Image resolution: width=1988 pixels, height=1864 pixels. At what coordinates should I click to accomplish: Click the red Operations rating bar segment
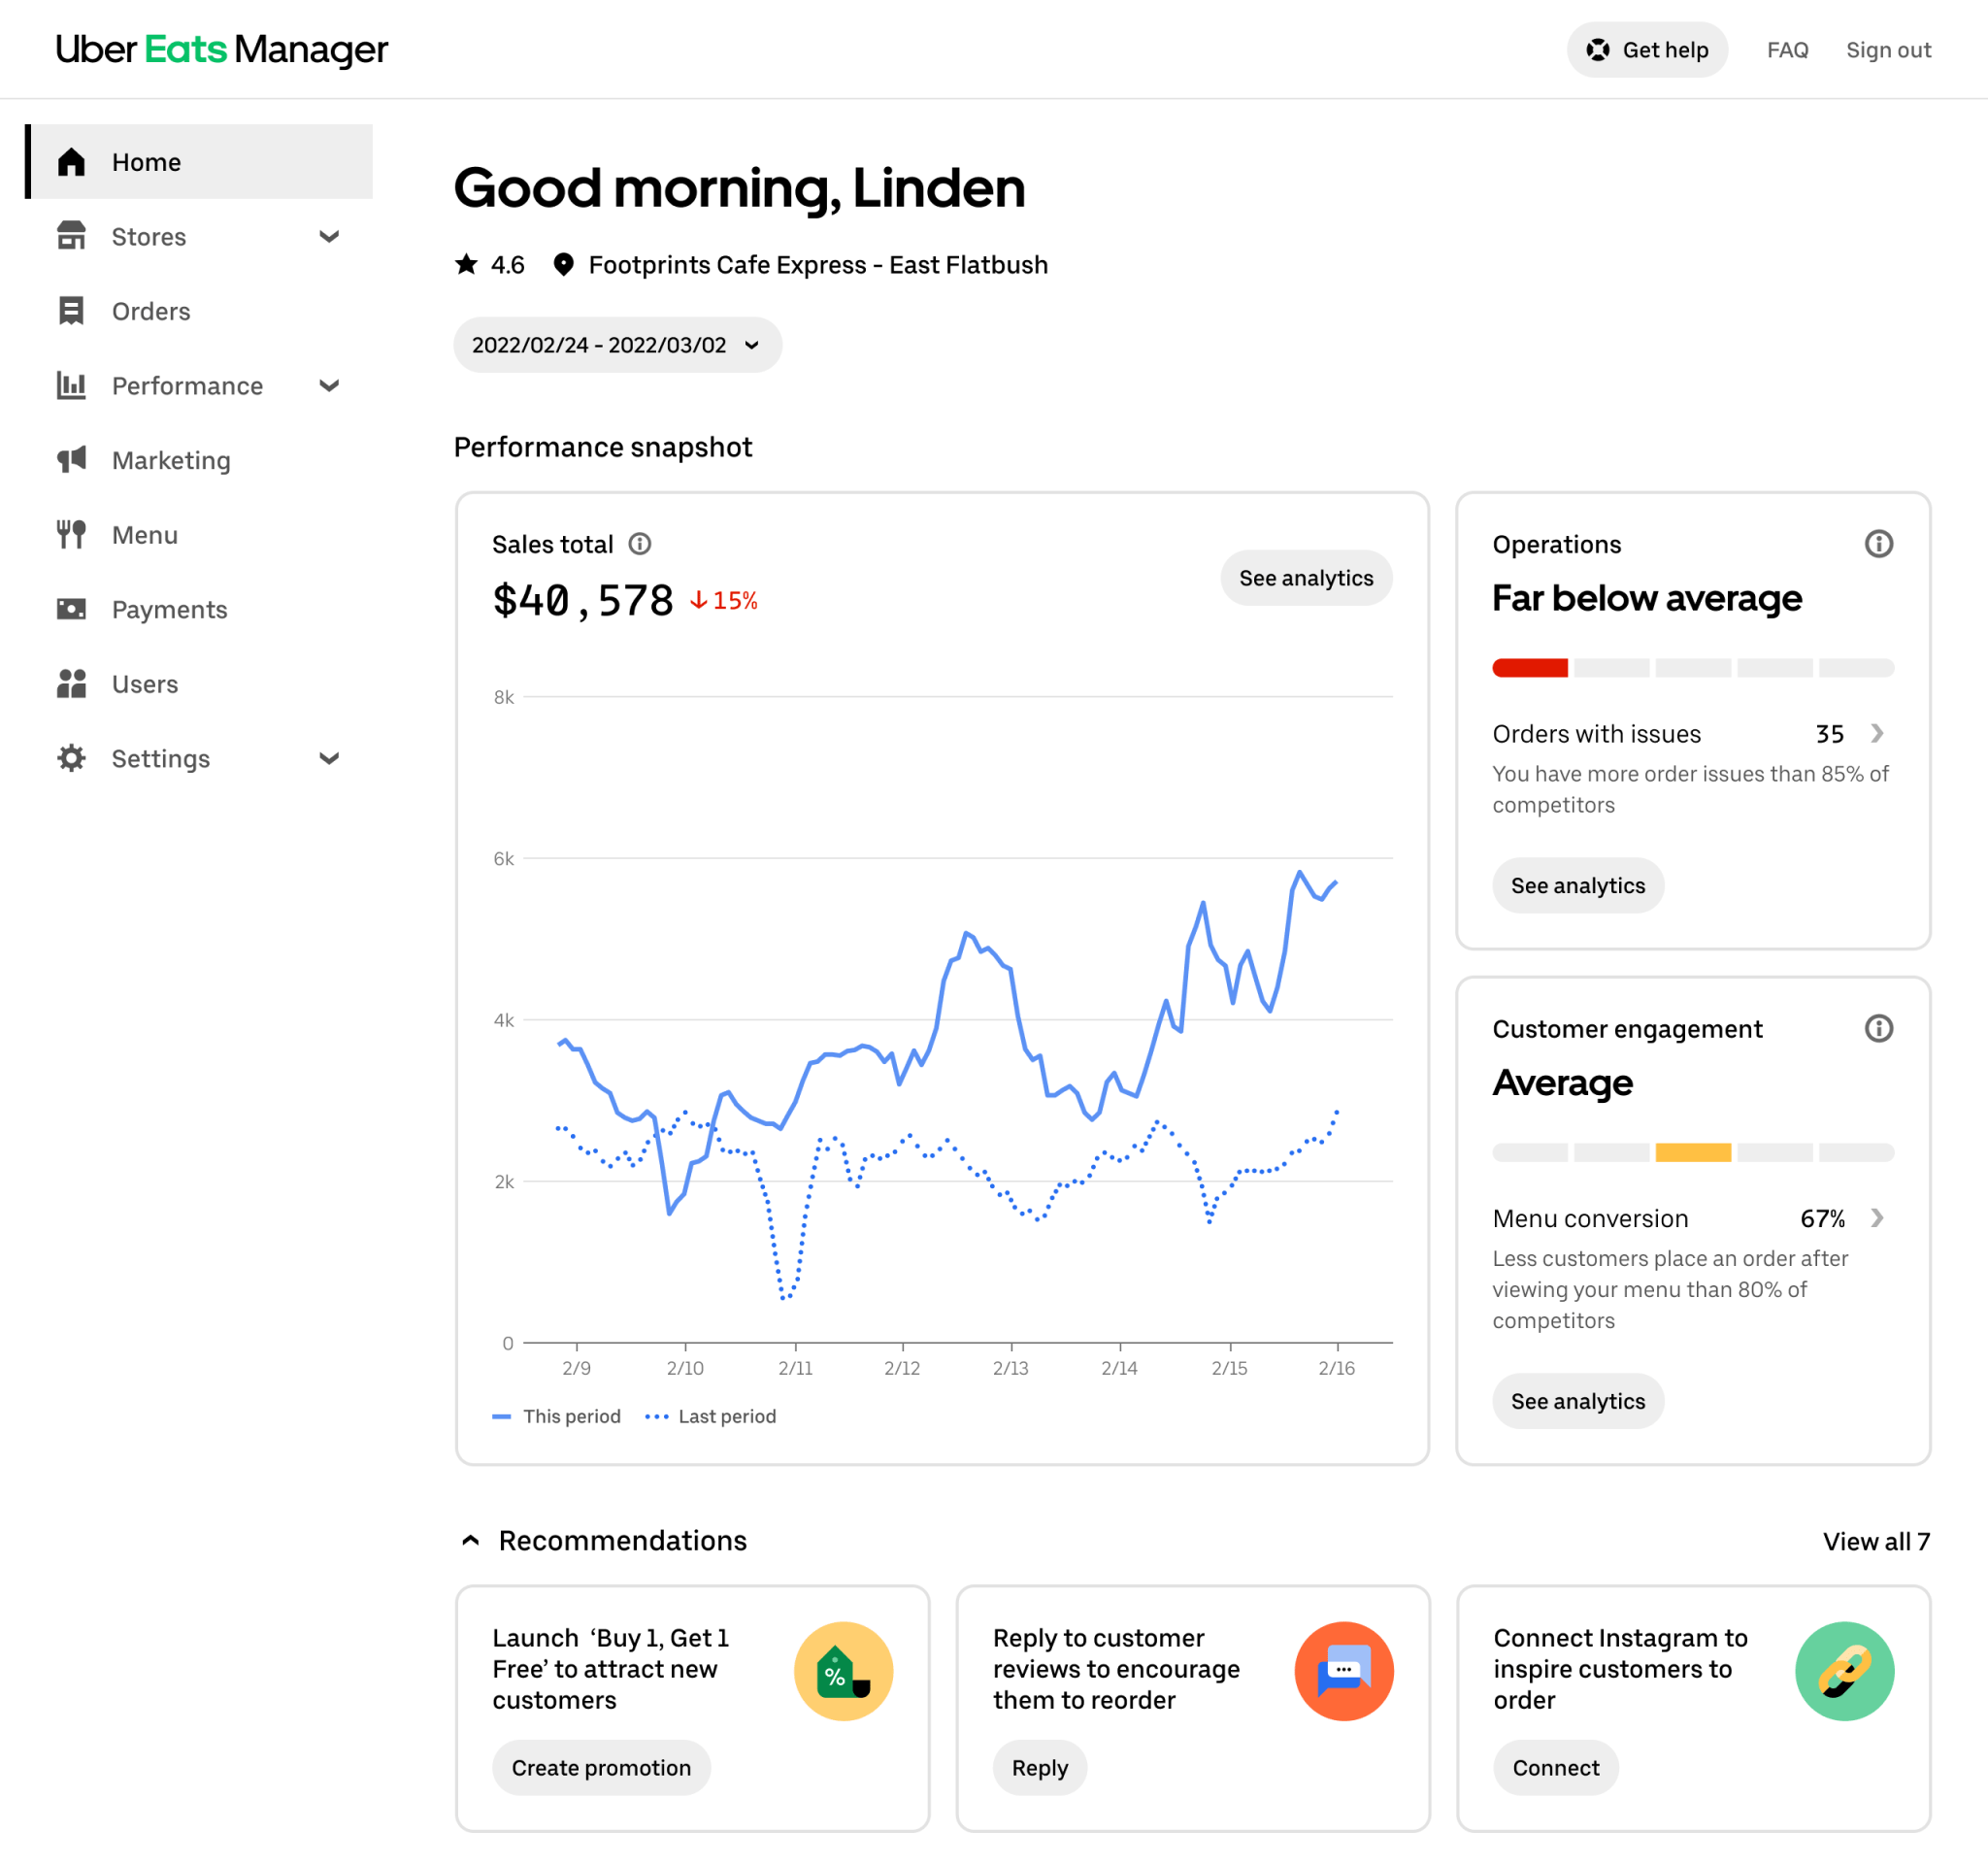tap(1530, 668)
